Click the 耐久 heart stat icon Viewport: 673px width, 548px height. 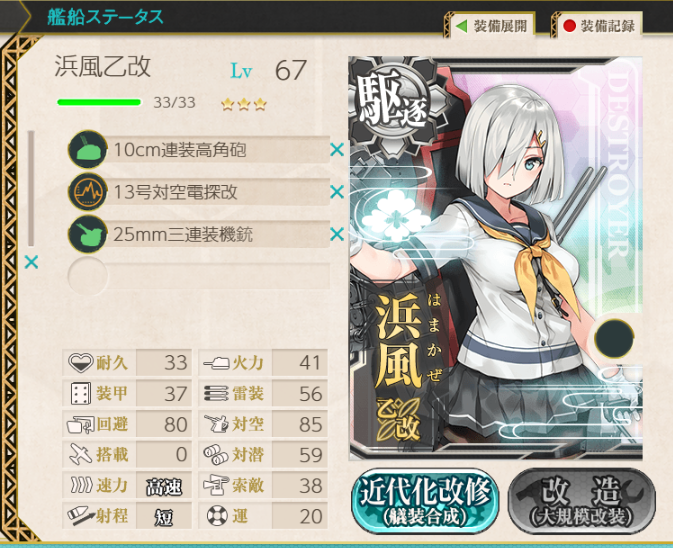pos(80,363)
